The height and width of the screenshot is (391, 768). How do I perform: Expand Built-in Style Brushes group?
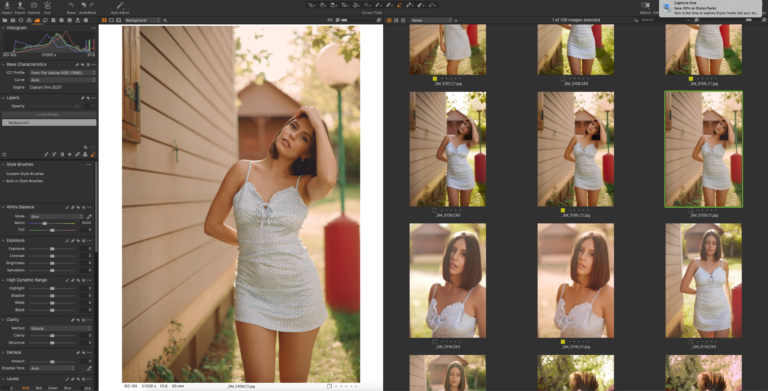click(3, 181)
